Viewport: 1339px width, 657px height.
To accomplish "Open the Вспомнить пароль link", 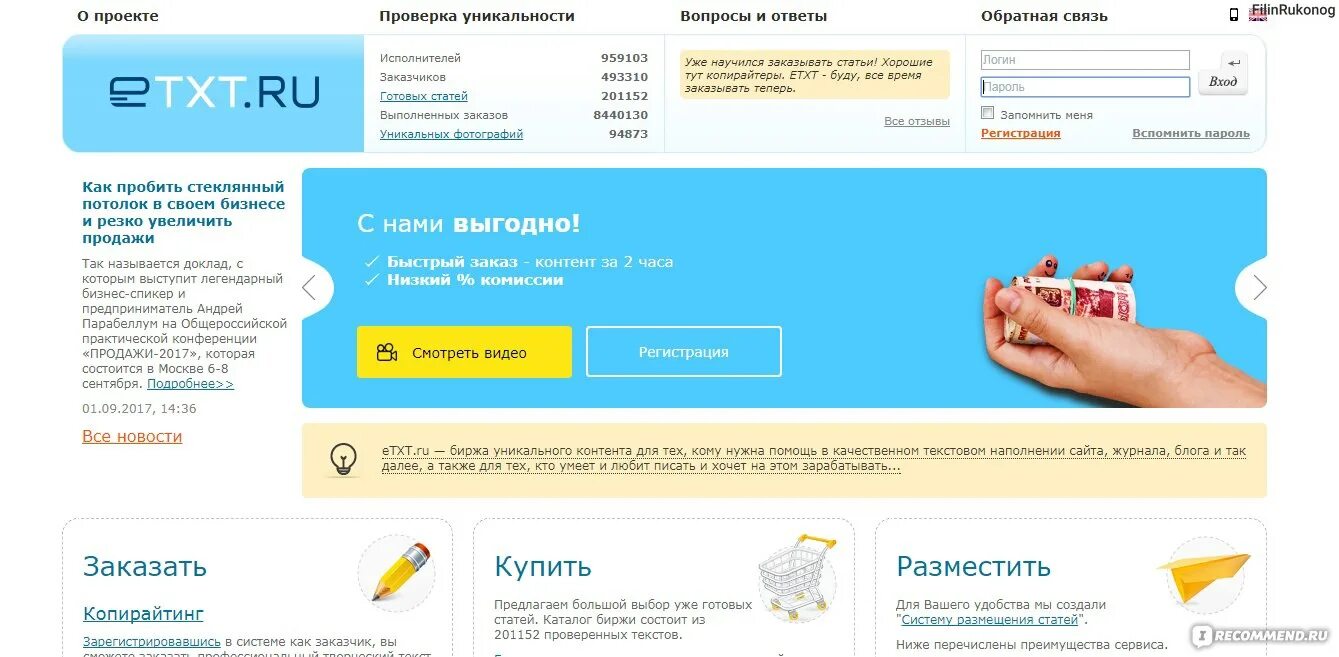I will [x=1191, y=133].
